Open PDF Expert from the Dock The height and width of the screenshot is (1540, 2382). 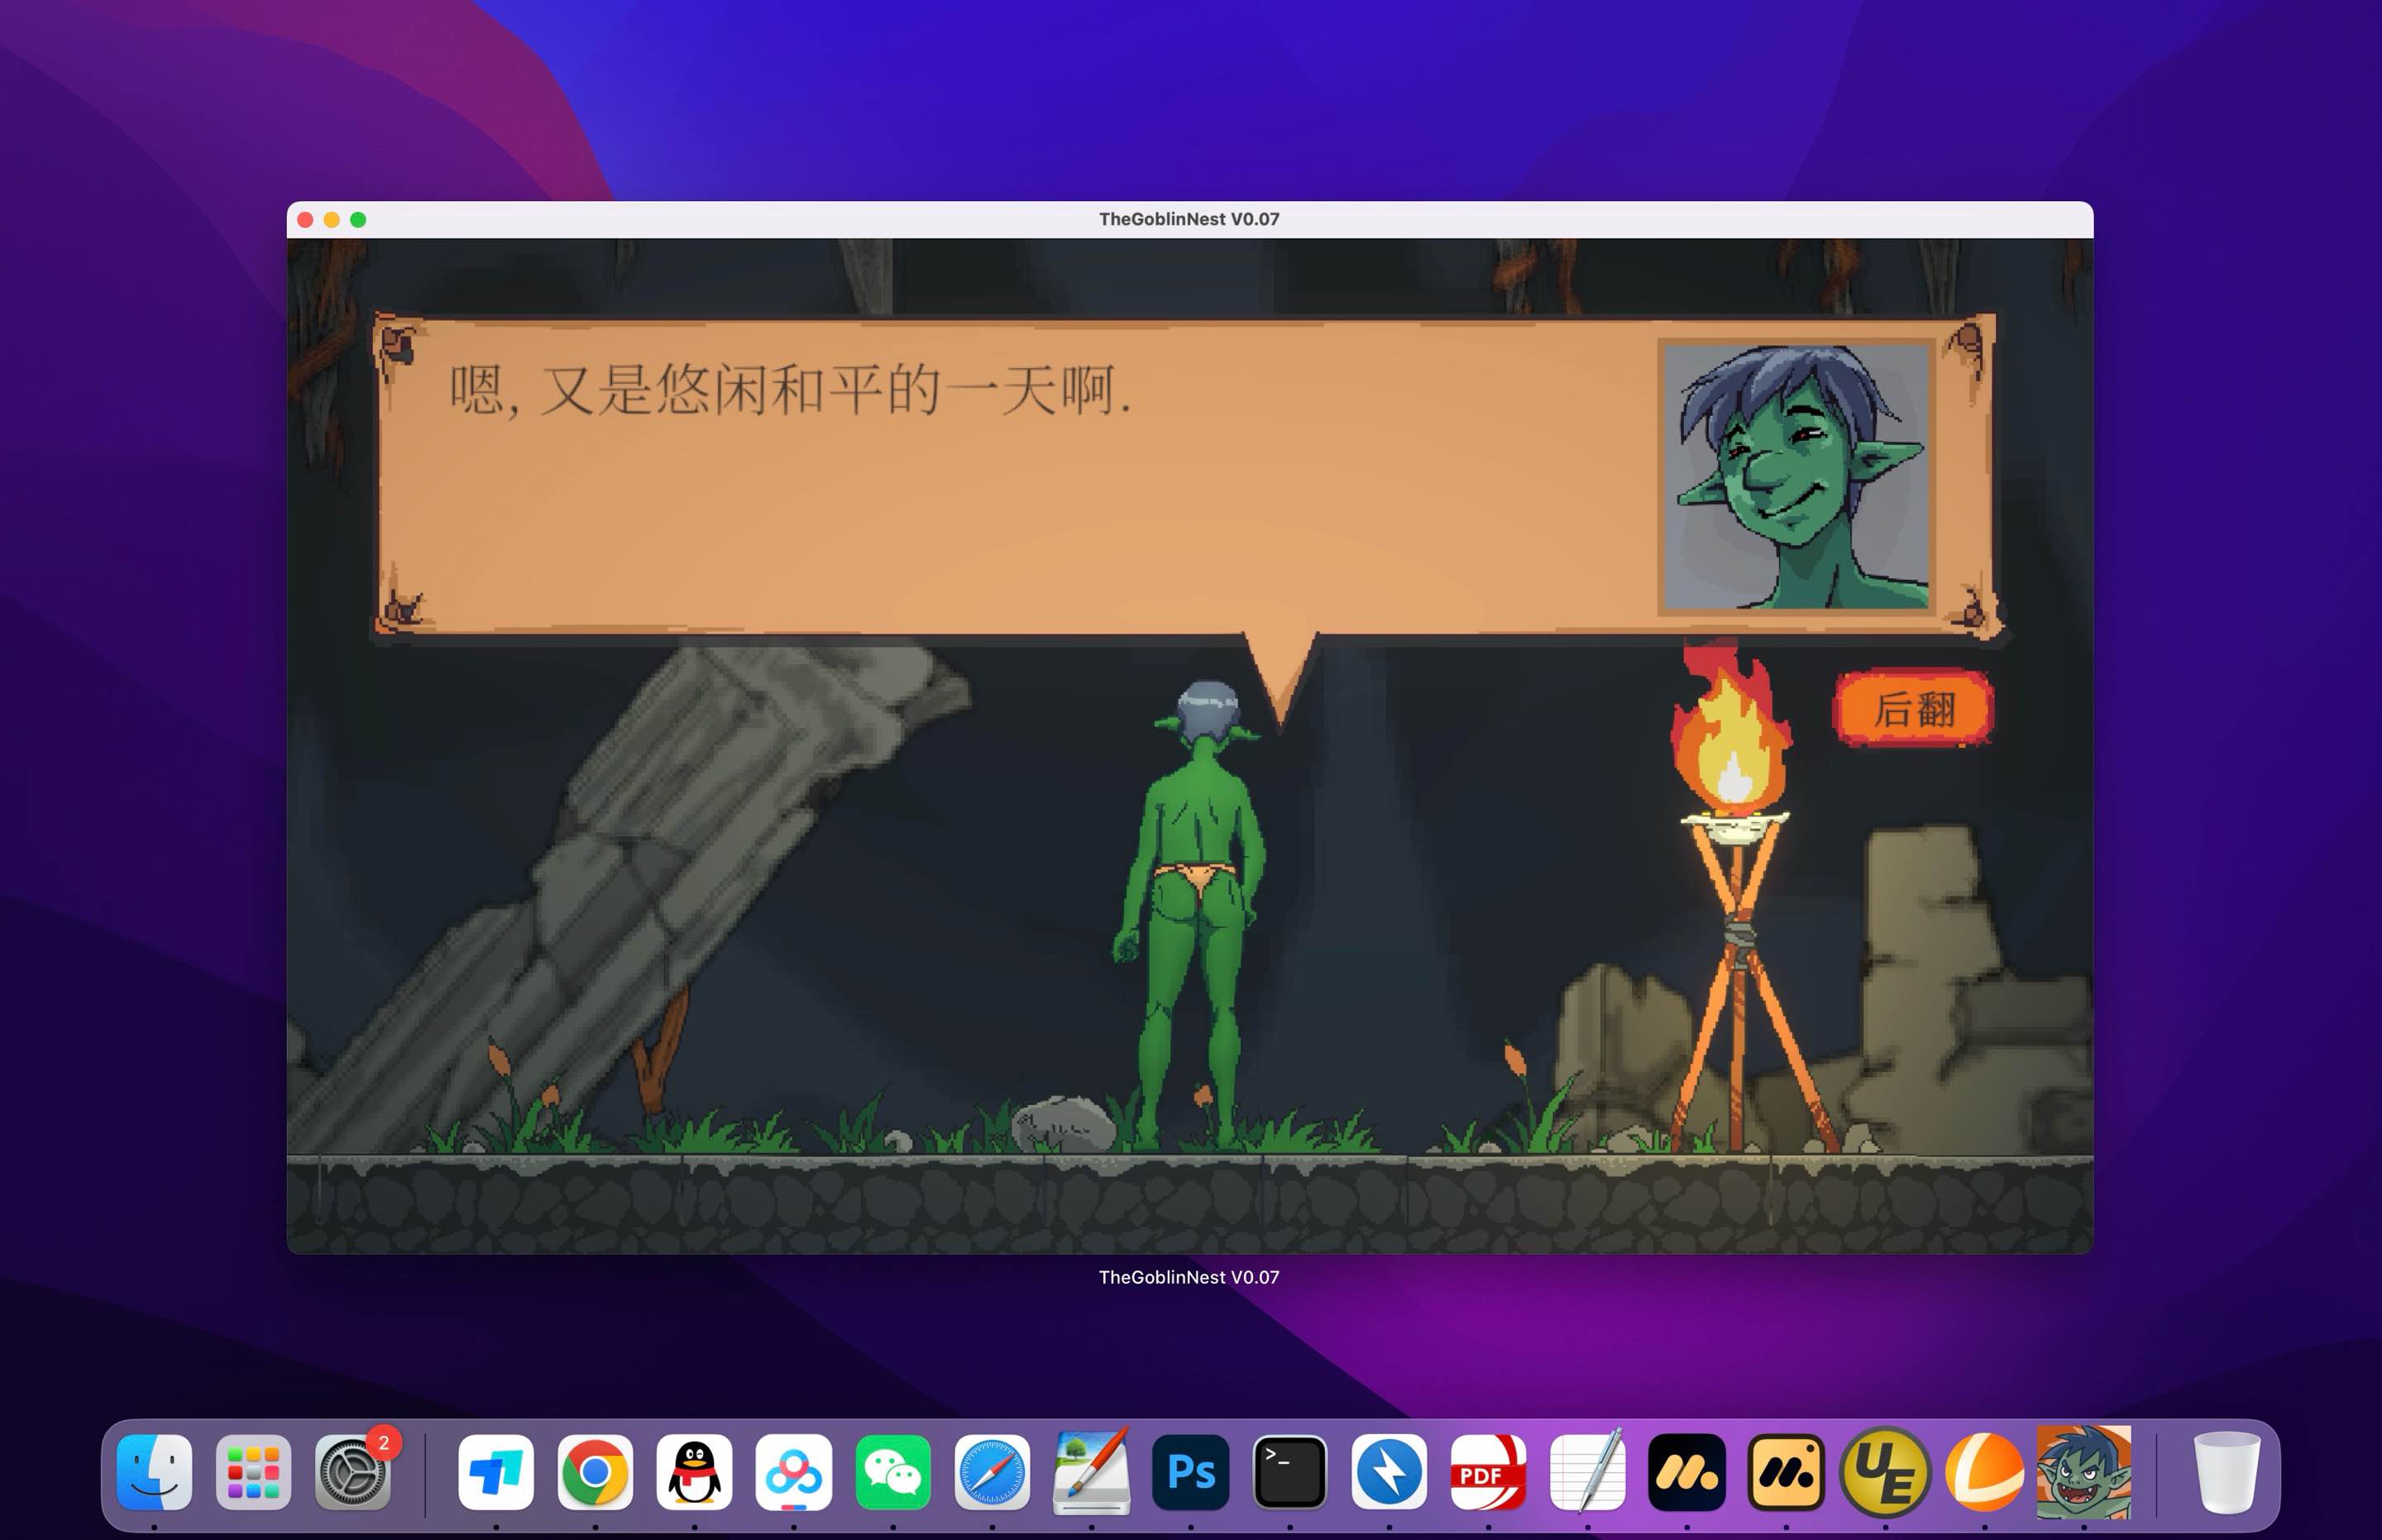pos(1487,1472)
